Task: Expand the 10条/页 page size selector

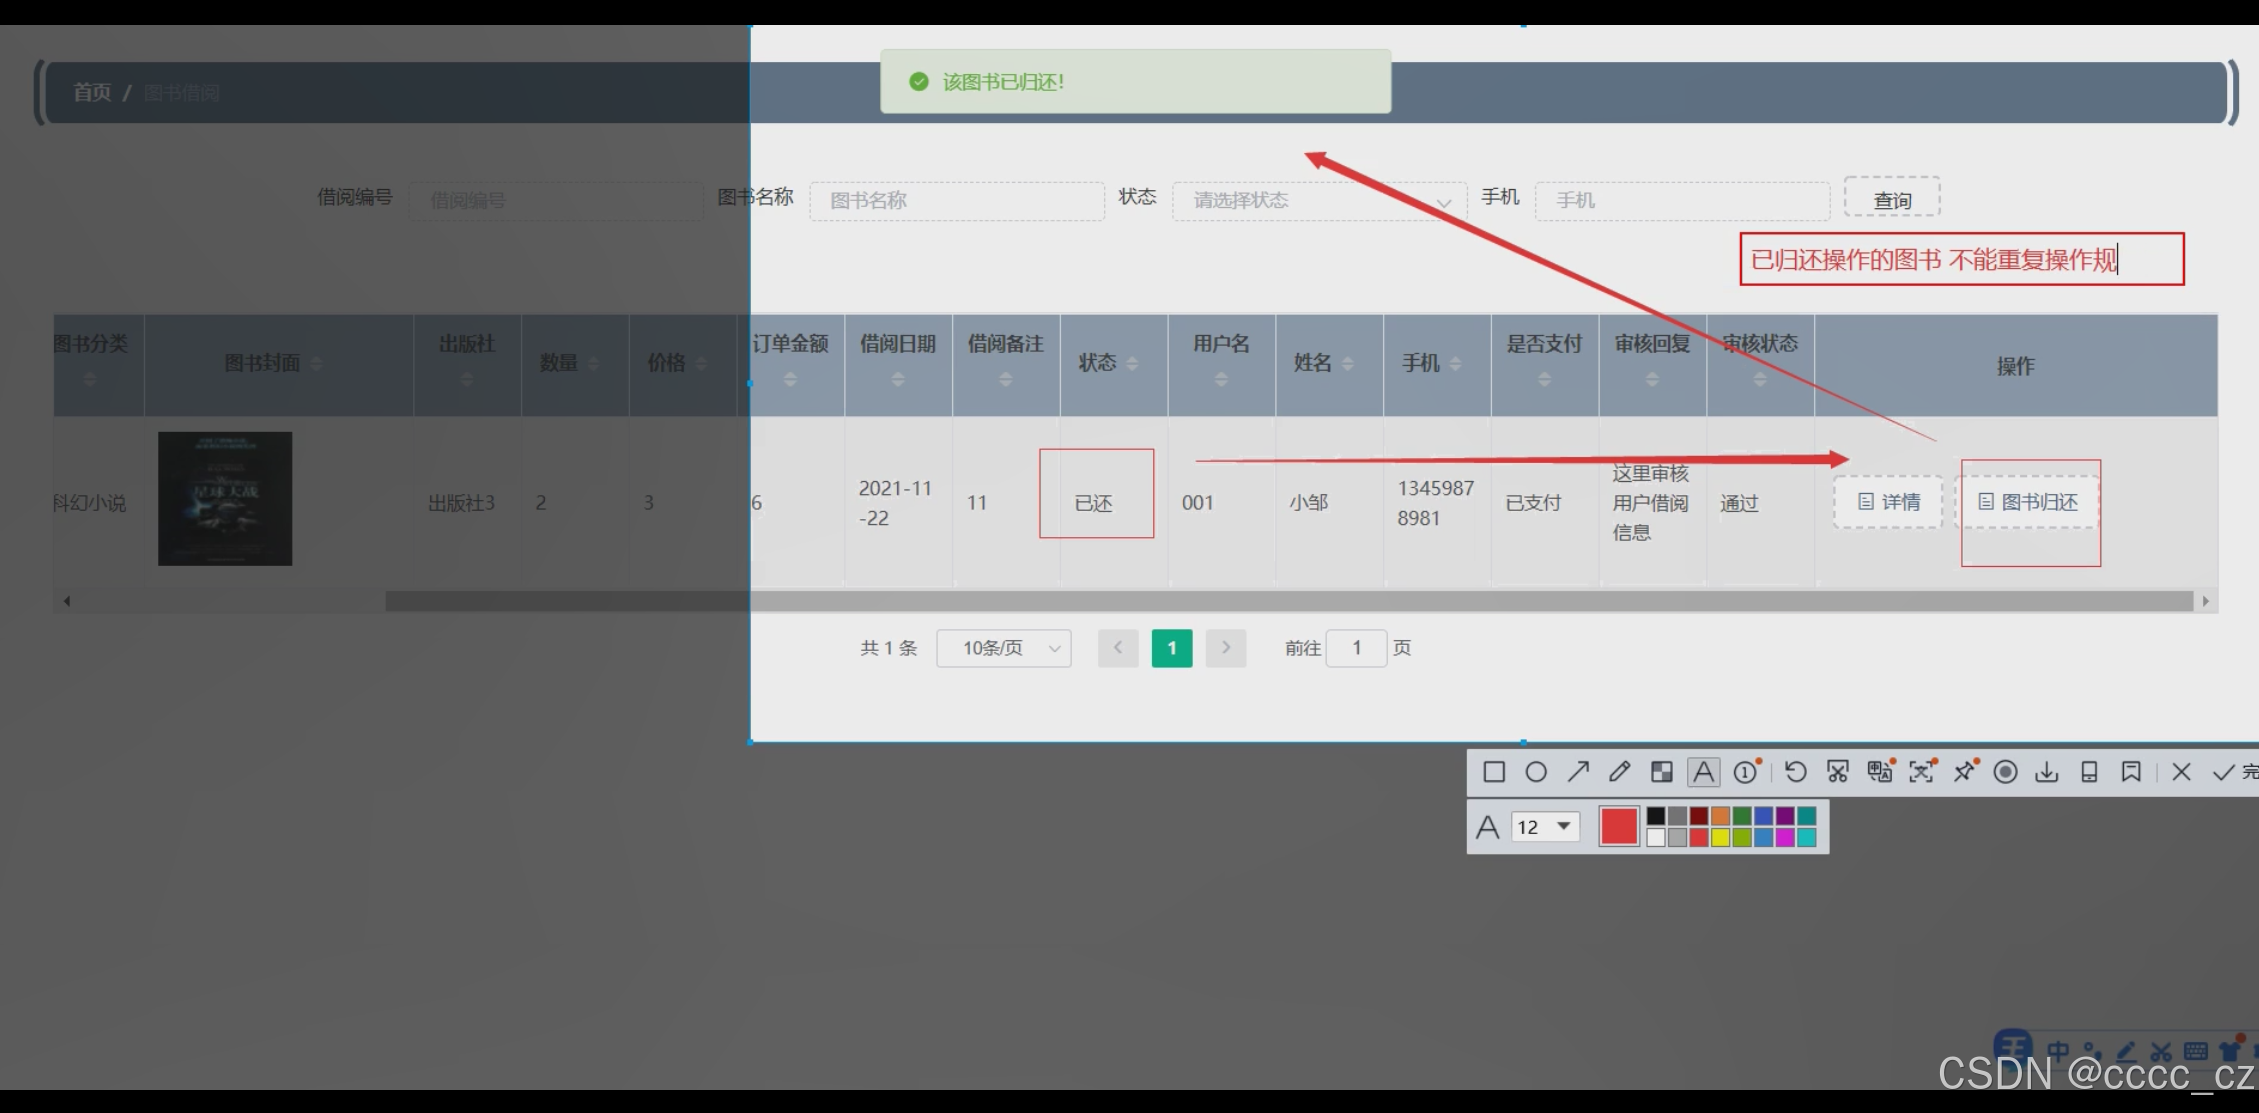Action: click(1004, 649)
